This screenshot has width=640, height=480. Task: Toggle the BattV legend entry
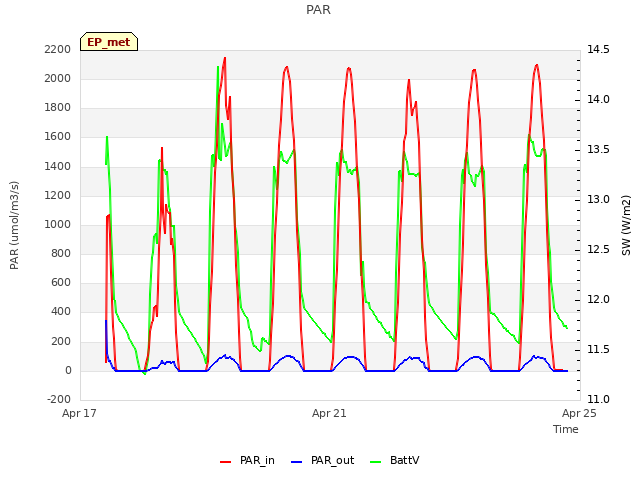(394, 461)
